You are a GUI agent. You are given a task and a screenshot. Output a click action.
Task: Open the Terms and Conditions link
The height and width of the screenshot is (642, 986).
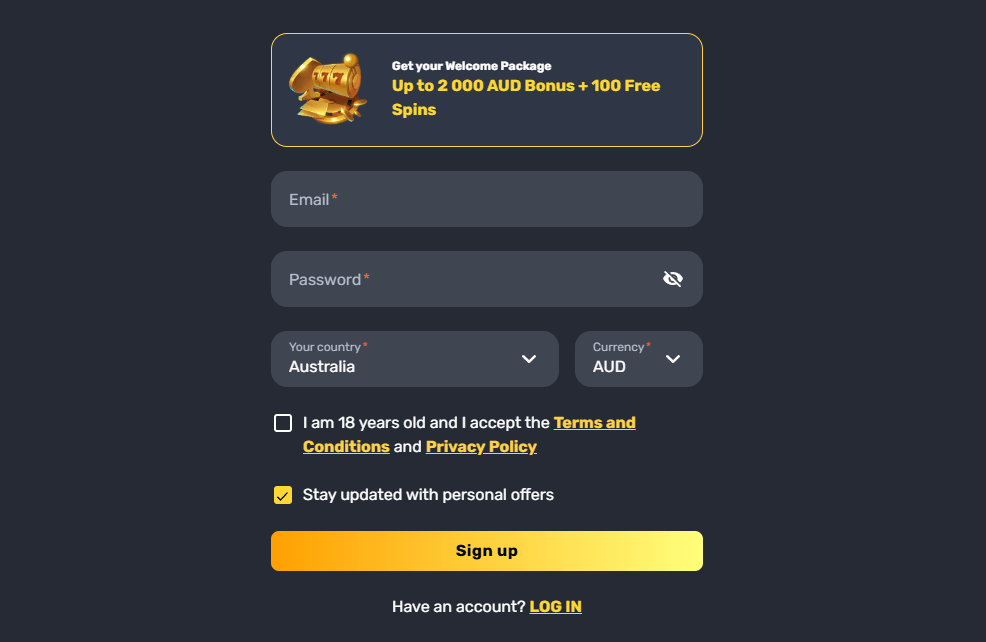click(594, 423)
